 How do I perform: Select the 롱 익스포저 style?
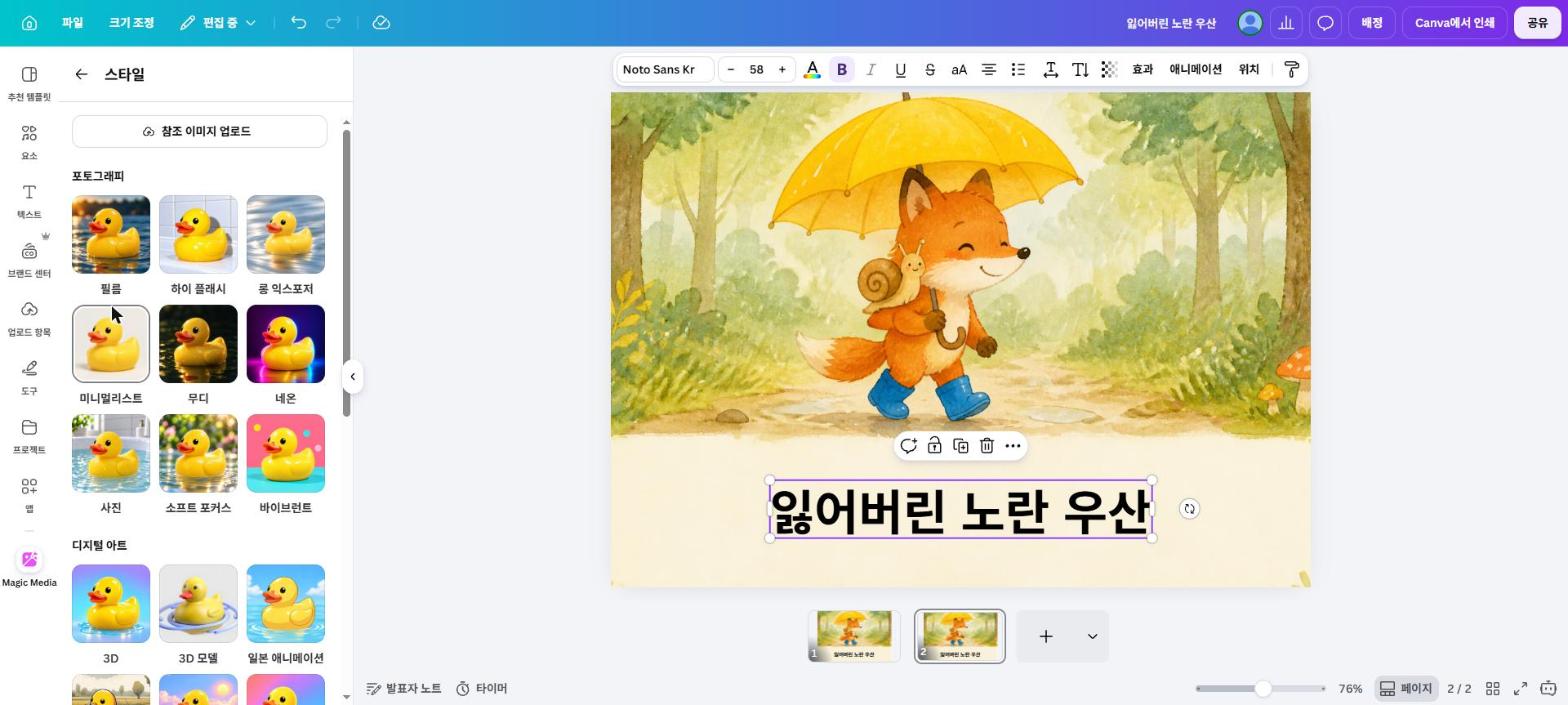[x=285, y=234]
